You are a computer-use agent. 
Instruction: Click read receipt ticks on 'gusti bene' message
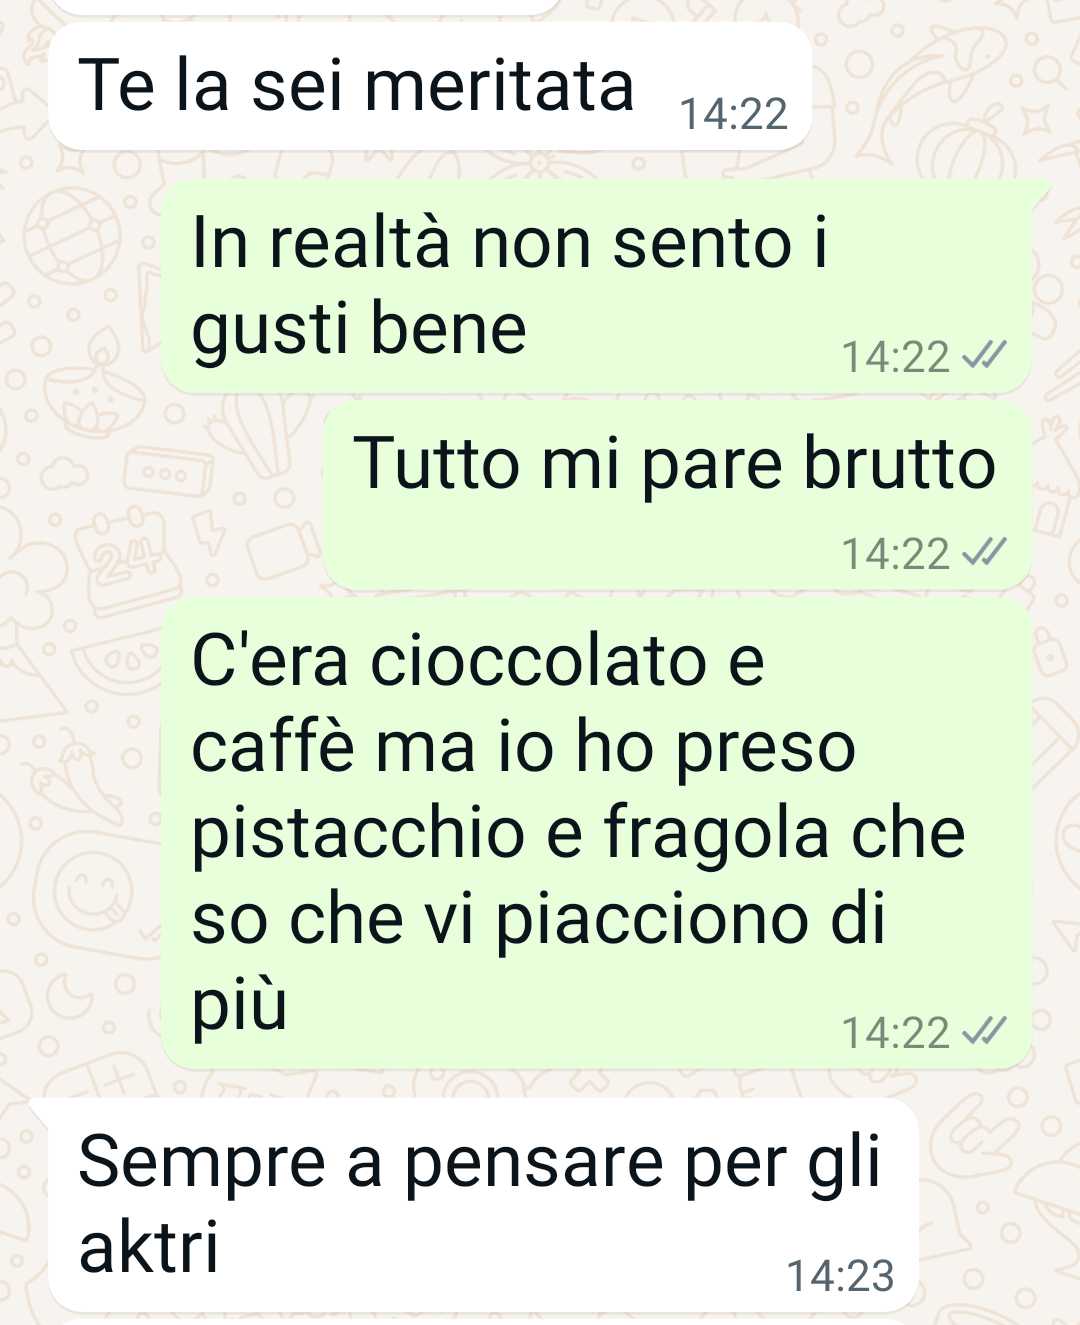983,356
